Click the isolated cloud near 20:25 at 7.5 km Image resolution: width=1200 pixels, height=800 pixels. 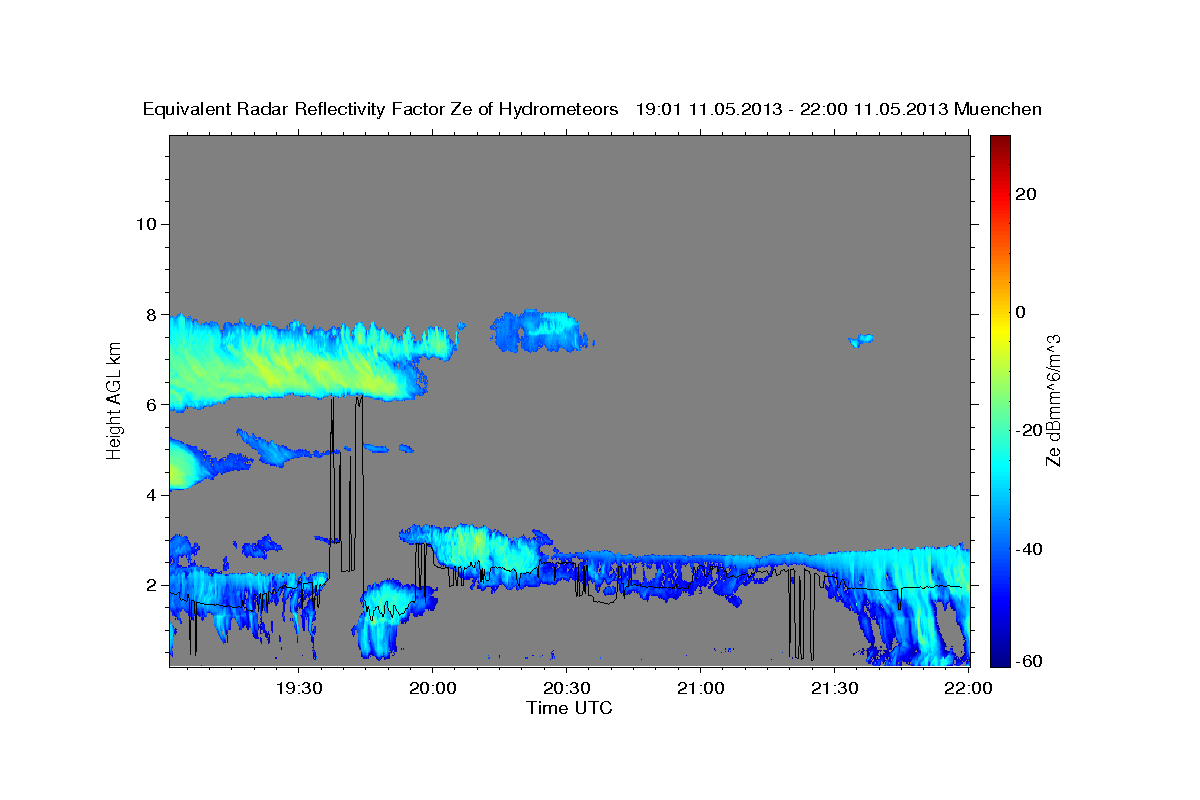coord(541,331)
